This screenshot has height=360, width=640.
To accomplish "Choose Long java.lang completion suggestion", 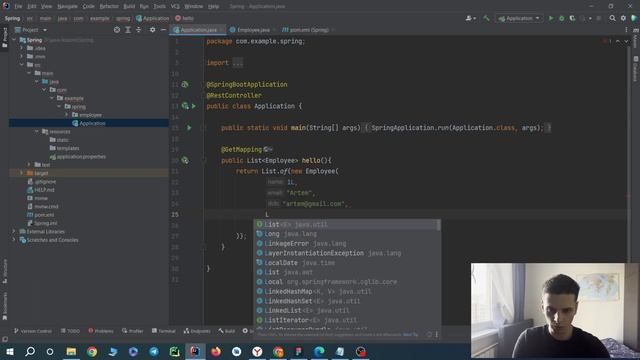I will (346, 234).
